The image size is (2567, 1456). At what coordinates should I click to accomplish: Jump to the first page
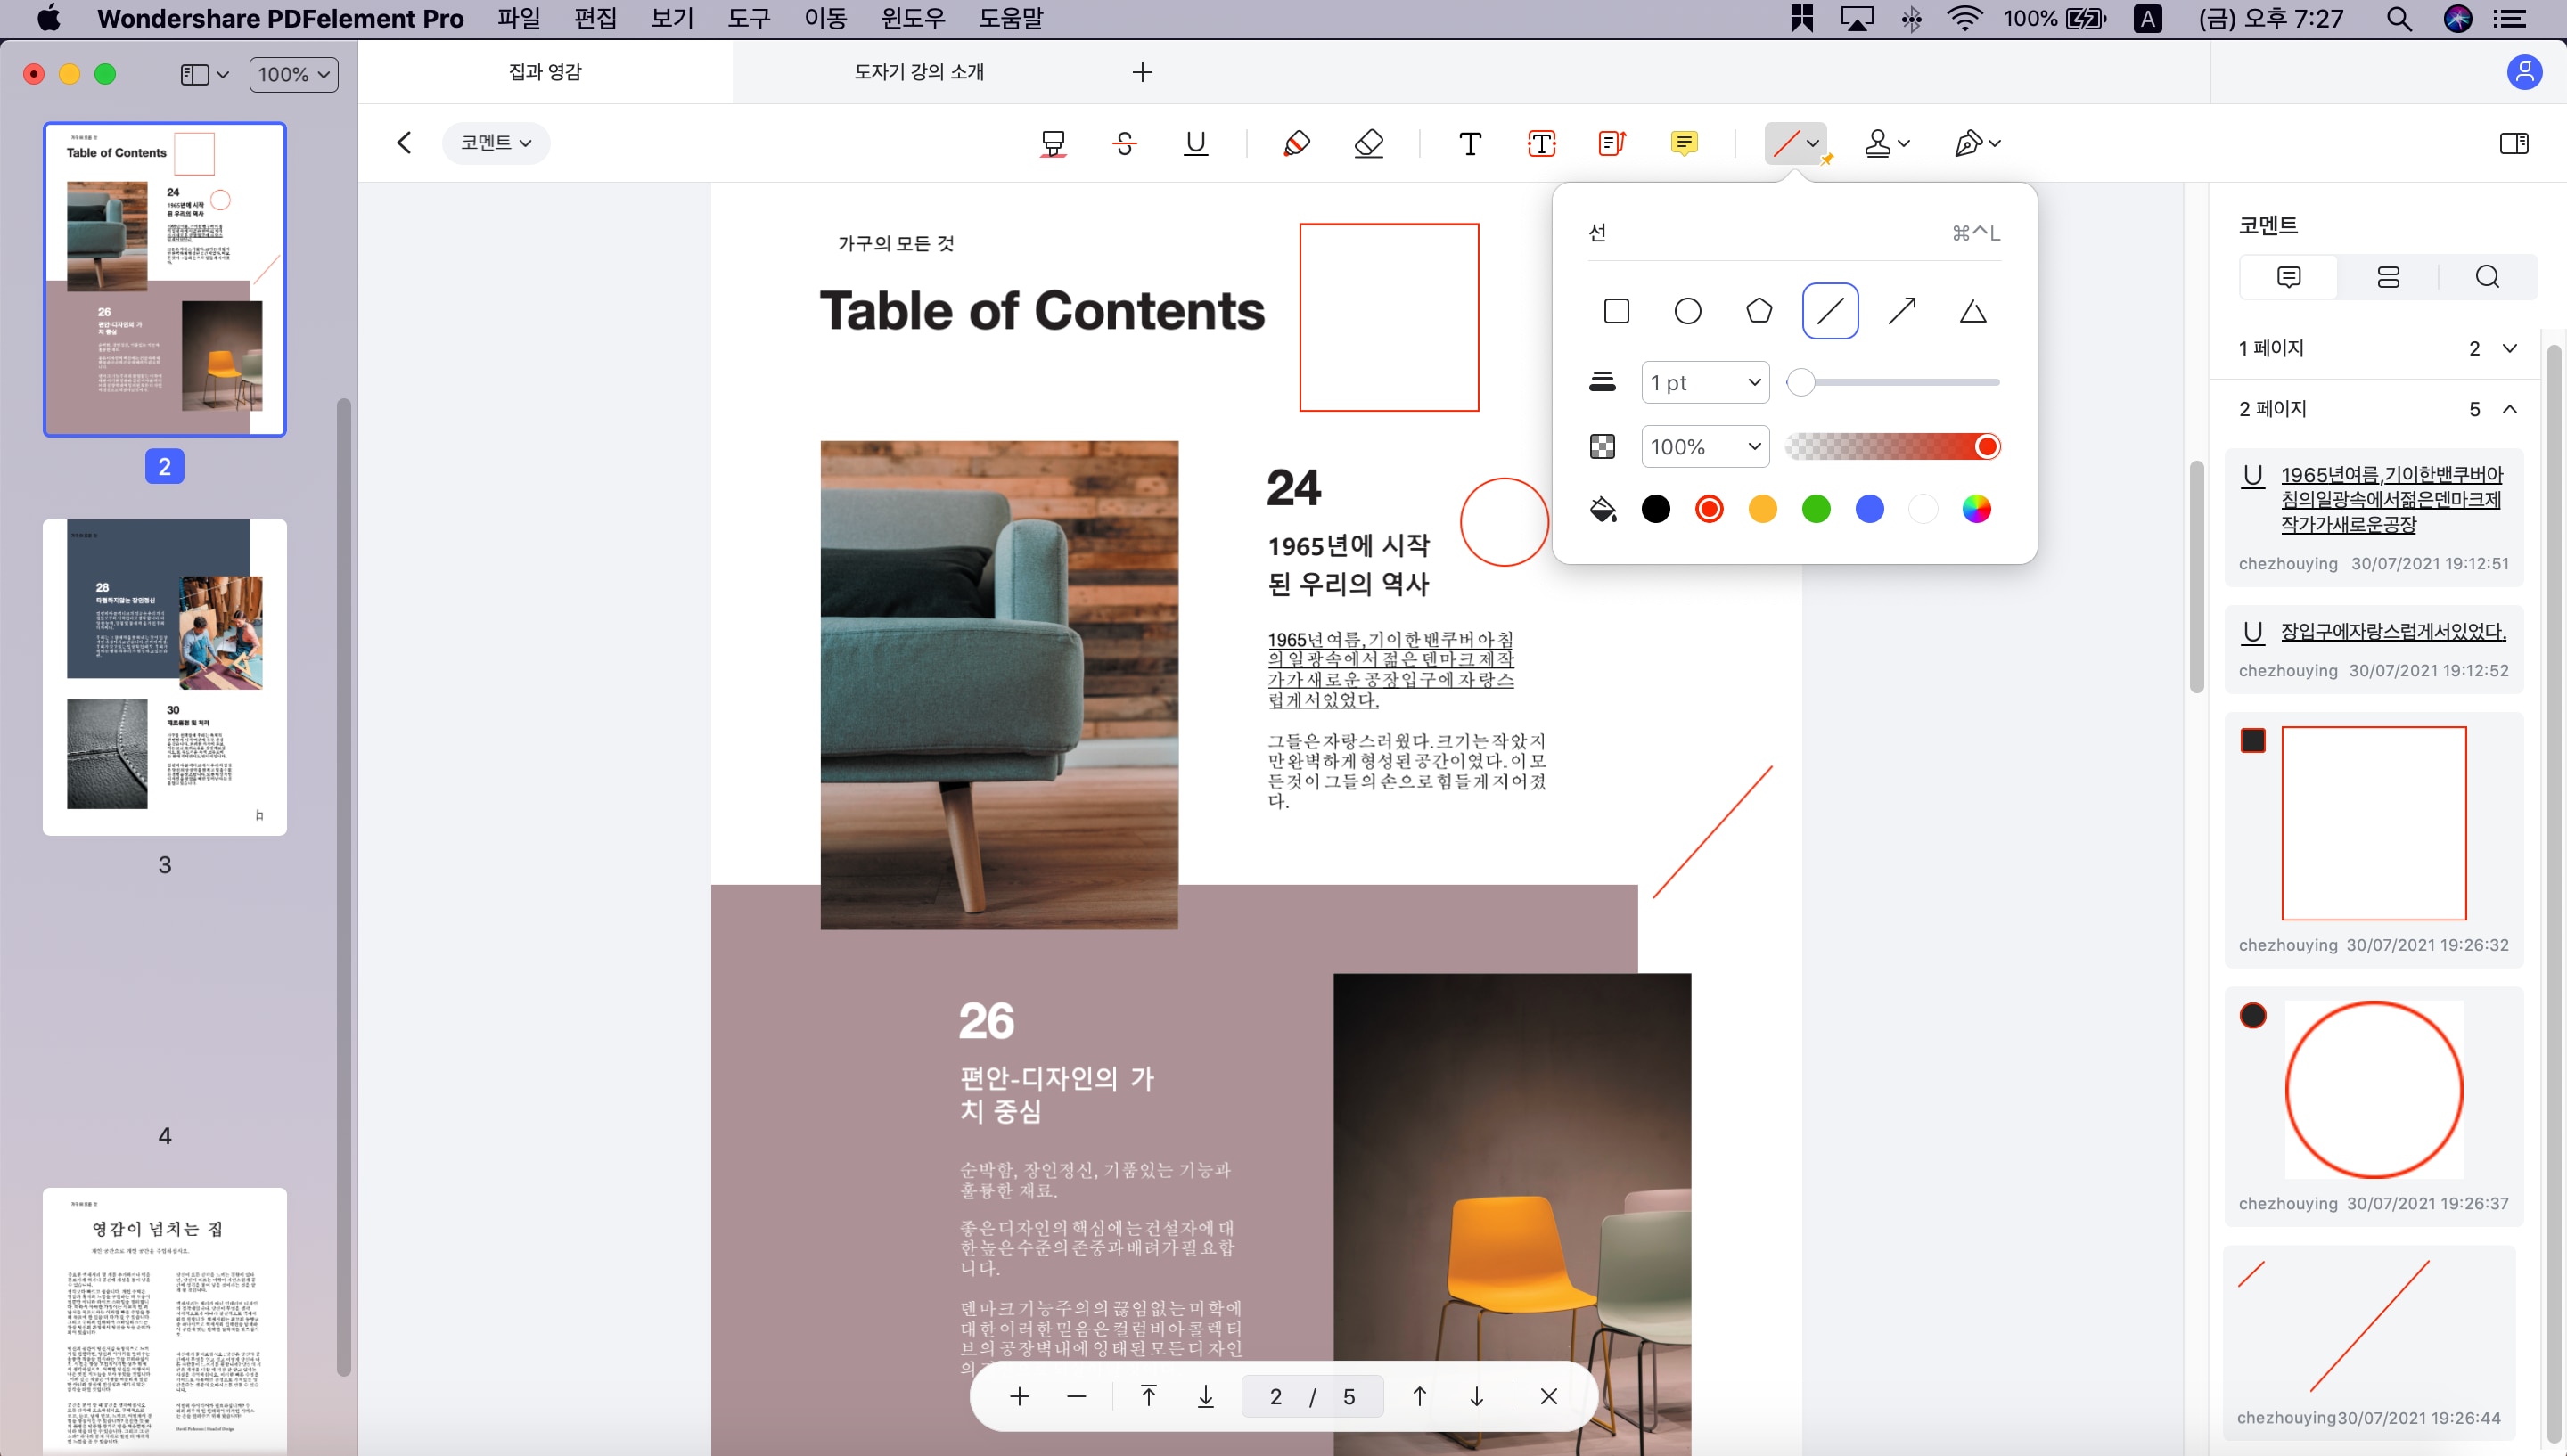[1148, 1396]
